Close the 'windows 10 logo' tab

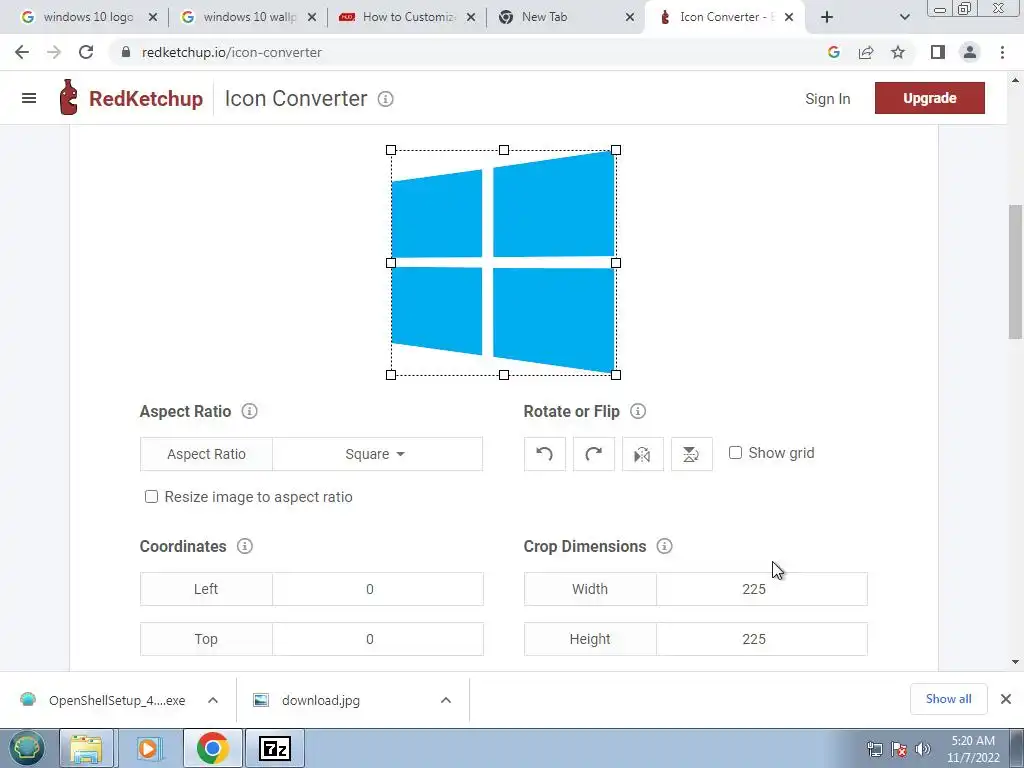(x=153, y=17)
